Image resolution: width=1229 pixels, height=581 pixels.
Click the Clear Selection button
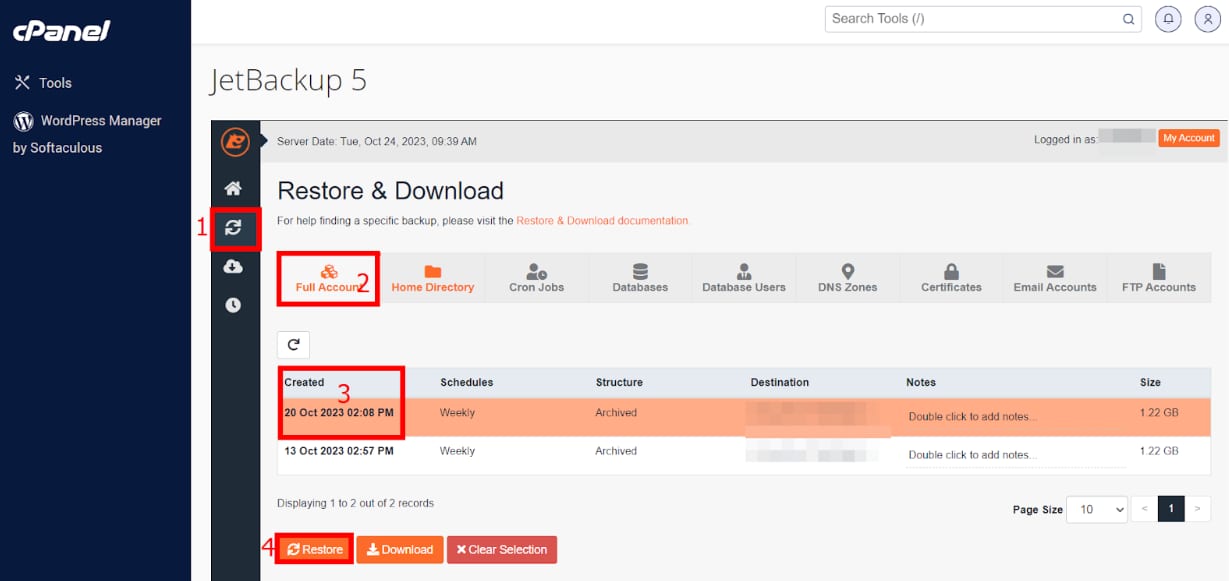[x=502, y=549]
